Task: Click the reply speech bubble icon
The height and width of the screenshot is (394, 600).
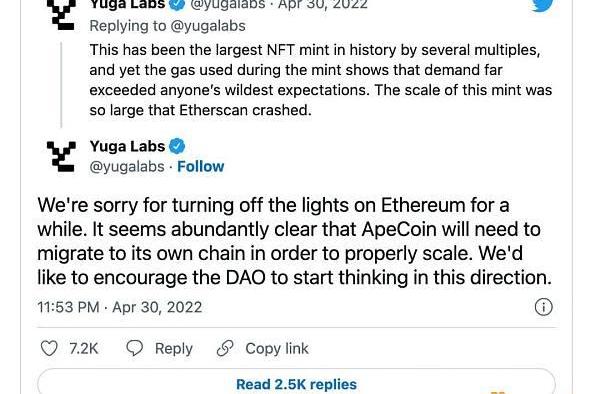Action: 134,348
